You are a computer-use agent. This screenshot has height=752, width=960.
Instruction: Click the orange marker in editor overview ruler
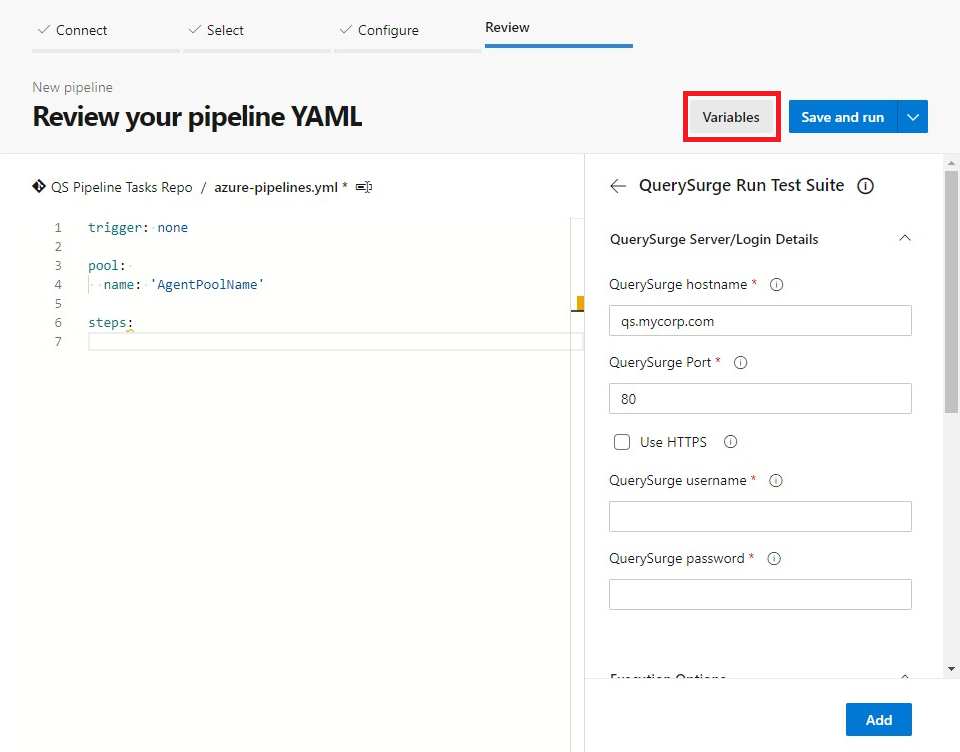coord(580,303)
